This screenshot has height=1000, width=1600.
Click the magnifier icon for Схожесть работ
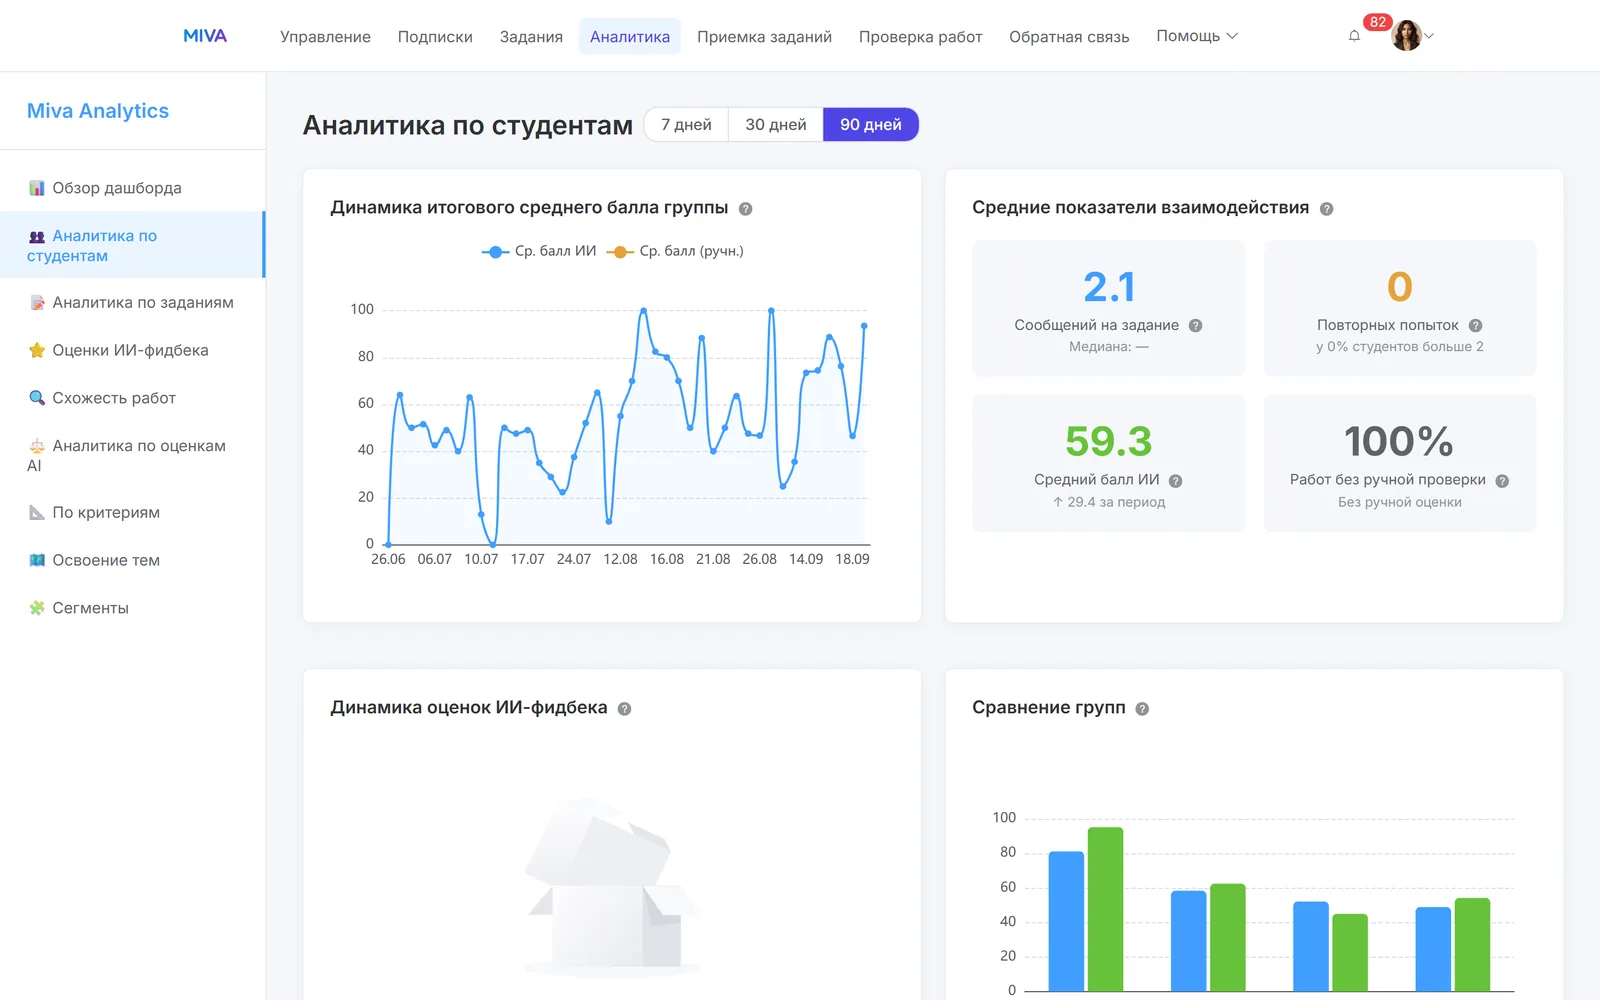coord(37,398)
